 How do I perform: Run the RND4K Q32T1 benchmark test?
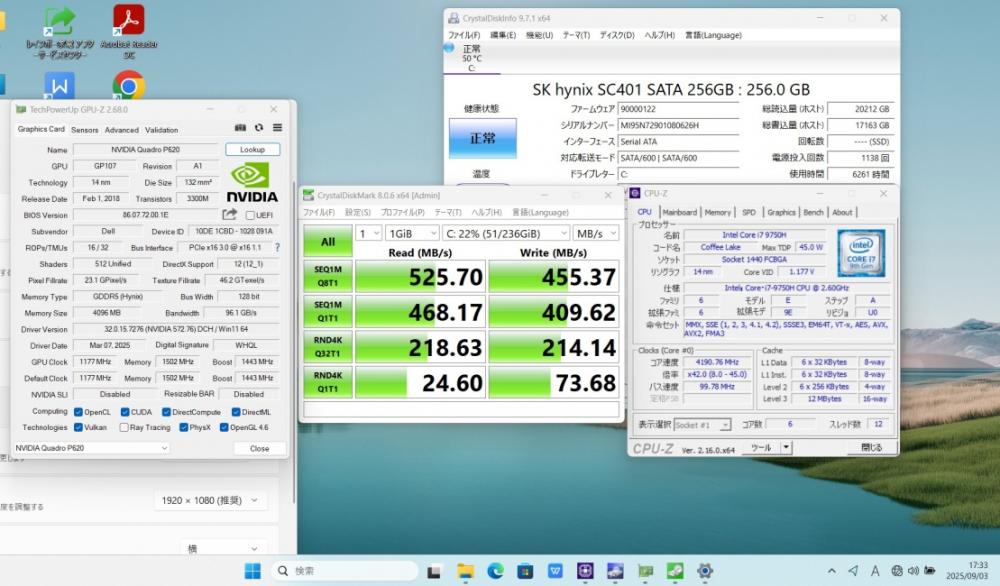(x=328, y=347)
